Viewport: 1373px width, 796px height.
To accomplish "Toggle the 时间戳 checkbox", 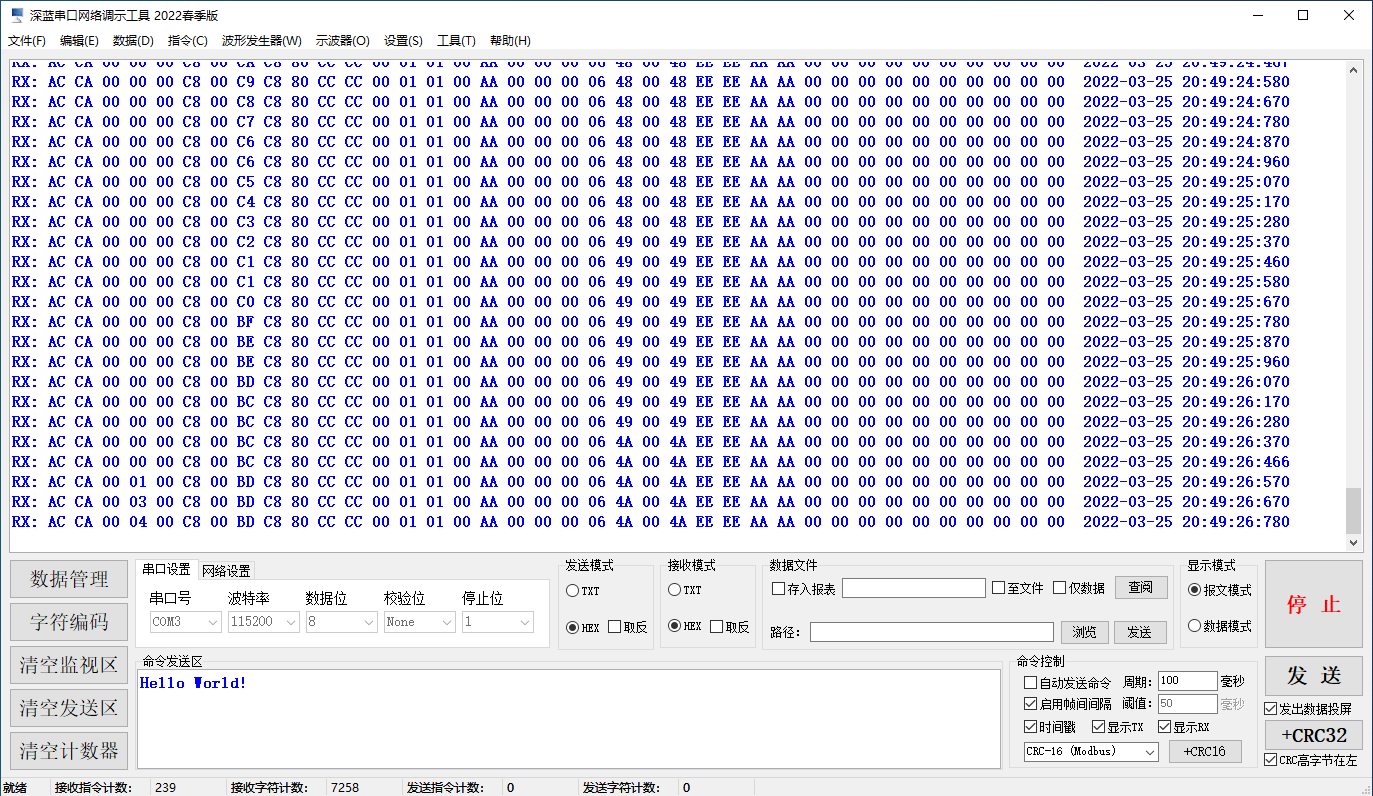I will tap(1031, 727).
